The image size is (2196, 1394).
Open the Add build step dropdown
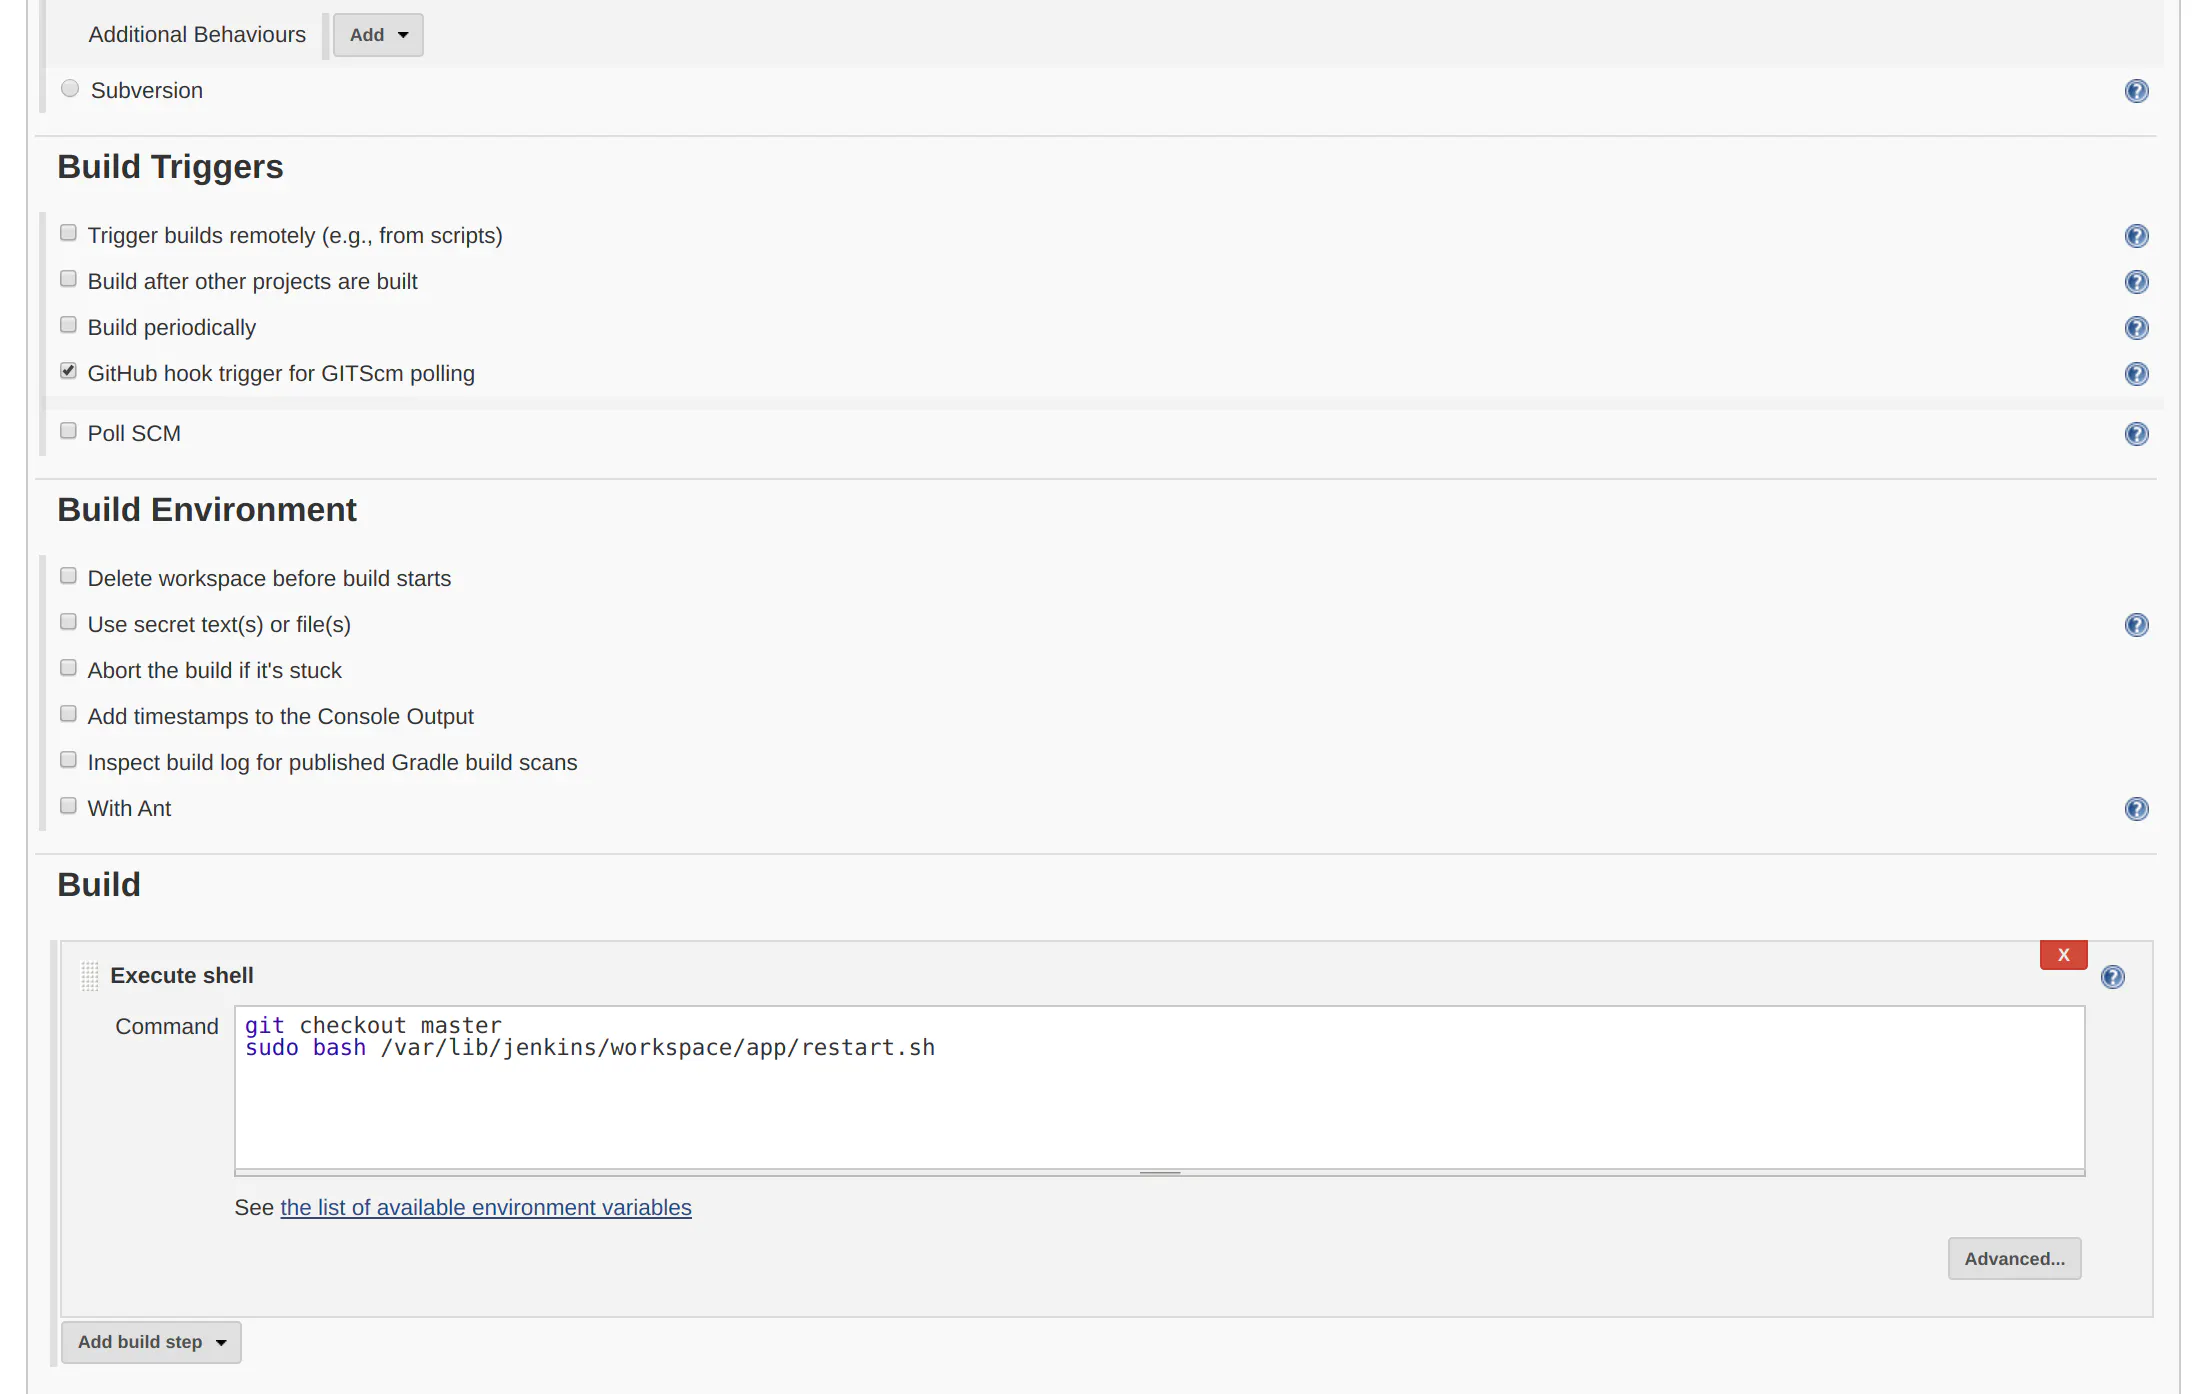(x=151, y=1342)
